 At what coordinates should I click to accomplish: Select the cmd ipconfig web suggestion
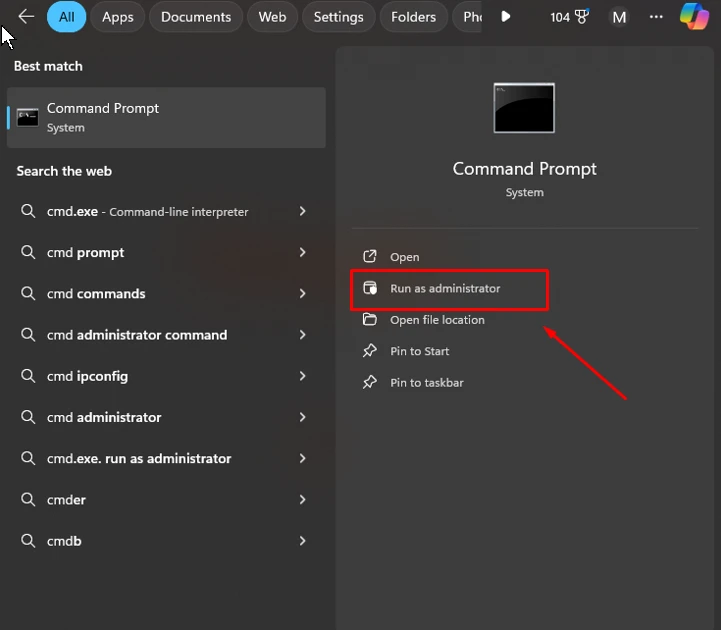pyautogui.click(x=166, y=376)
